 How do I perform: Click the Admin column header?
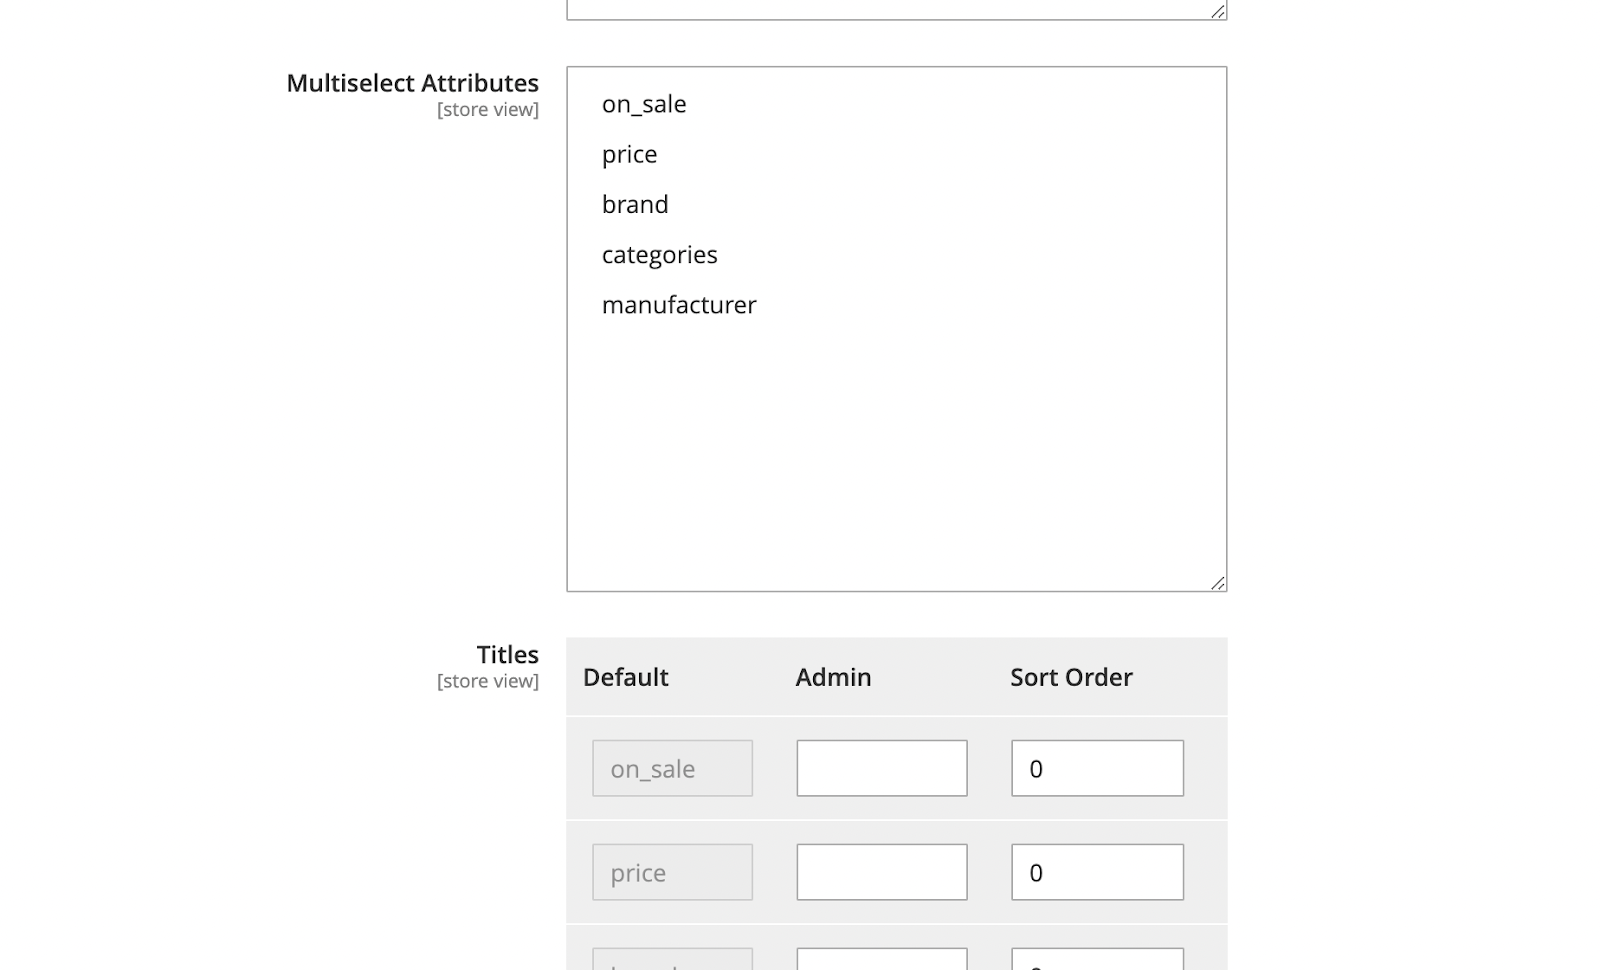click(833, 677)
